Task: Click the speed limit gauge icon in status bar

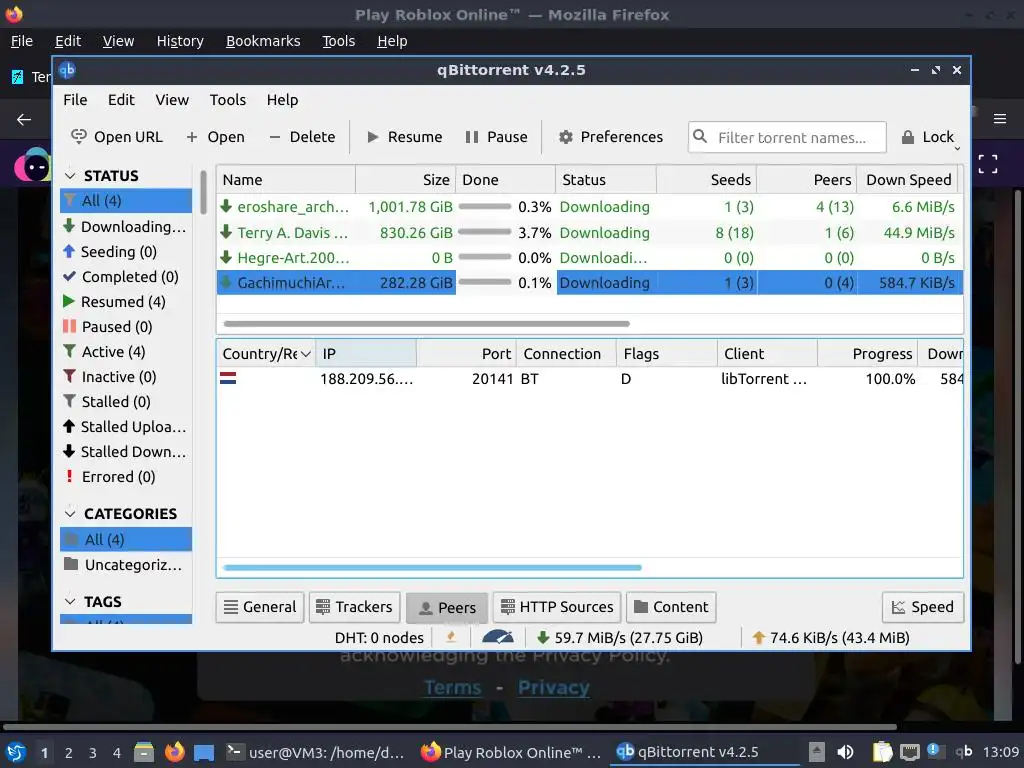Action: [x=498, y=637]
